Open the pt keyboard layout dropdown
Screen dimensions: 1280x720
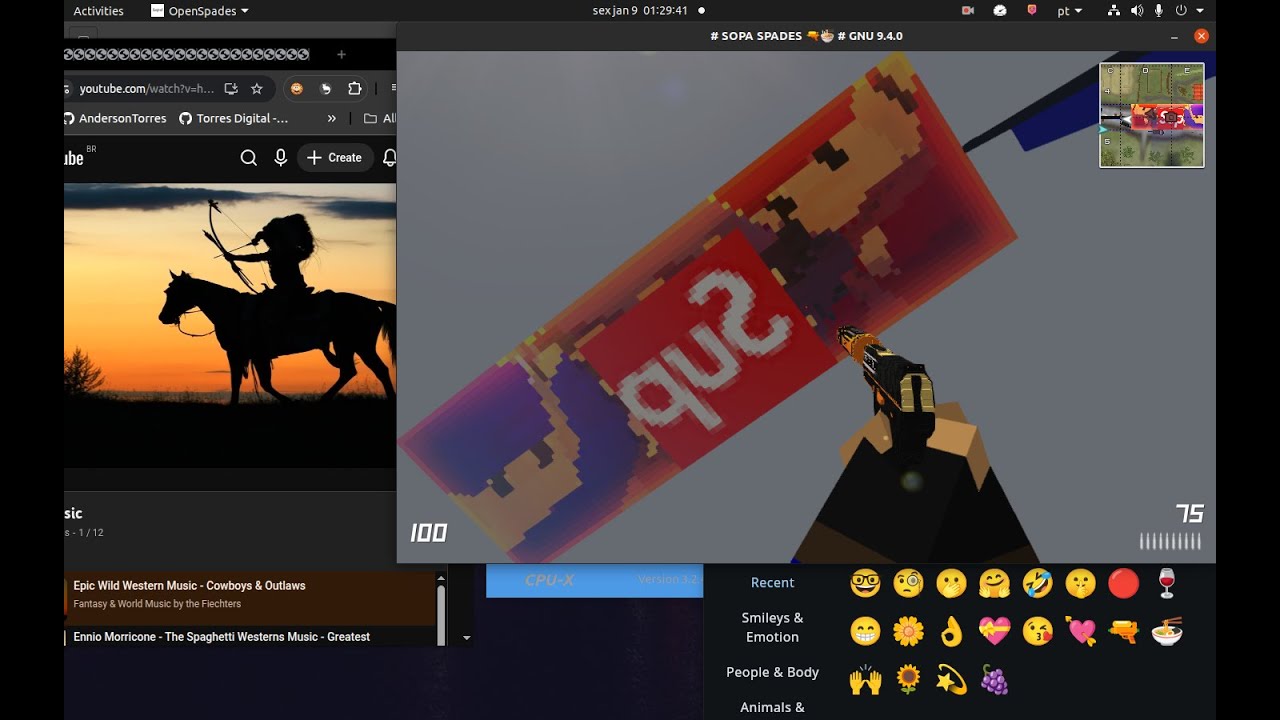coord(1069,11)
